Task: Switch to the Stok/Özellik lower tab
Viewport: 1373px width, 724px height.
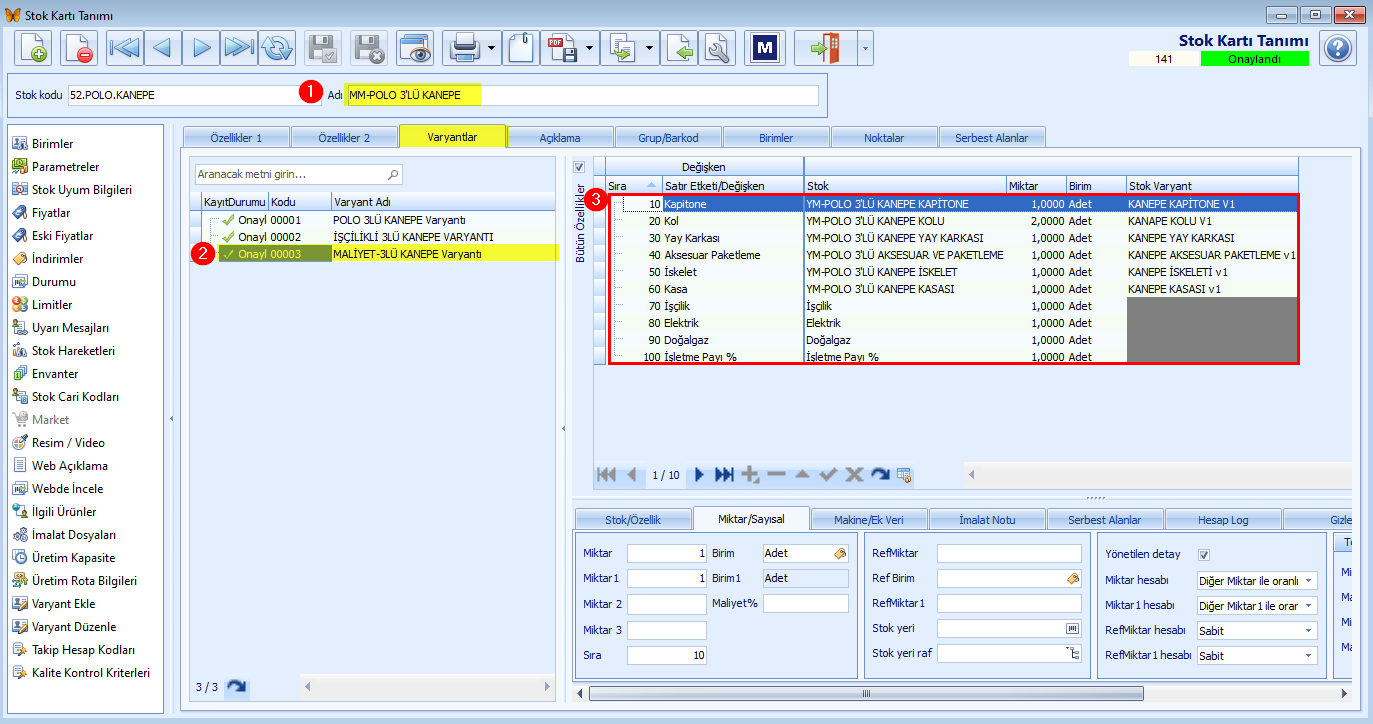Action: coord(632,519)
